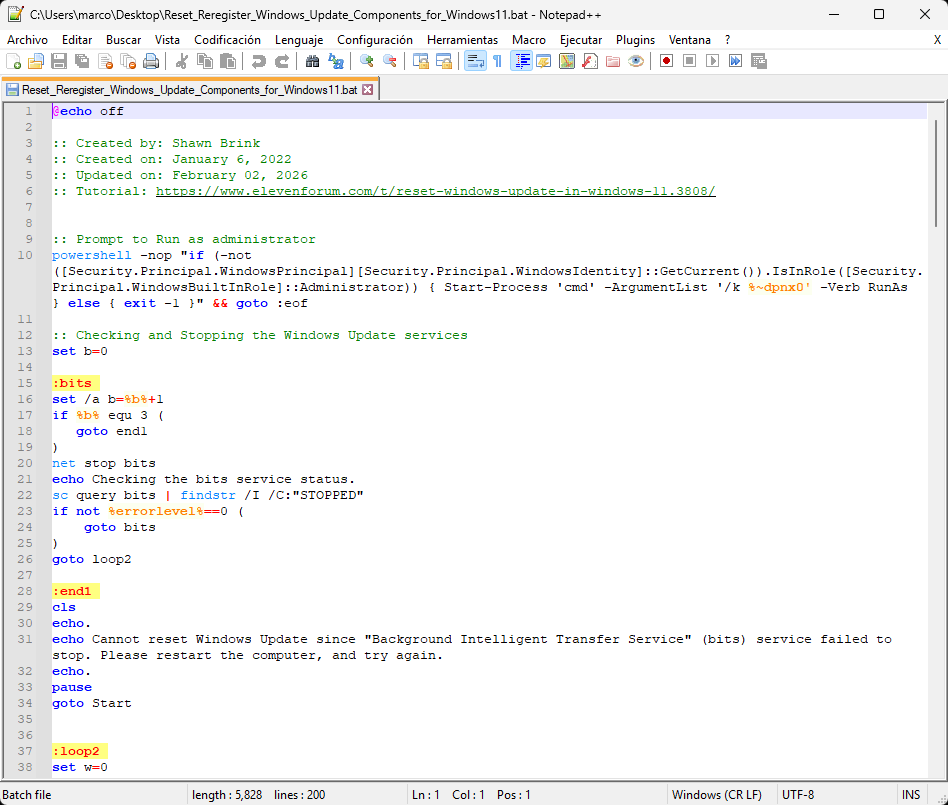Viewport: 948px width, 805px height.
Task: Show the Document Map panel icon
Action: coord(567,61)
